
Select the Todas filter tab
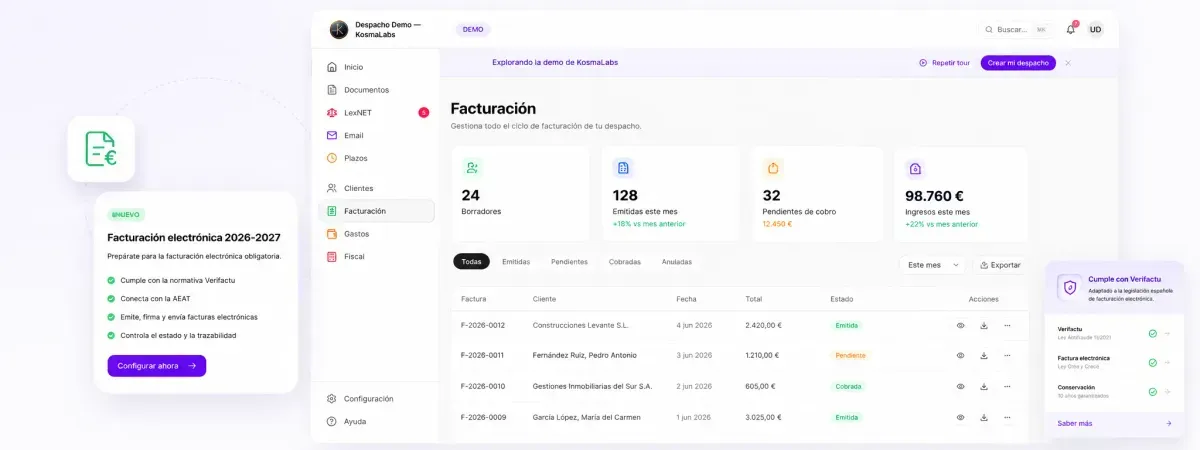[x=471, y=262]
